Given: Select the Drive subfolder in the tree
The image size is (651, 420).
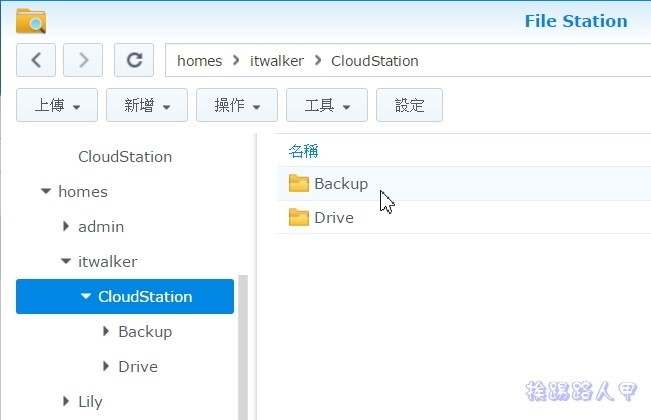Looking at the screenshot, I should coord(138,367).
